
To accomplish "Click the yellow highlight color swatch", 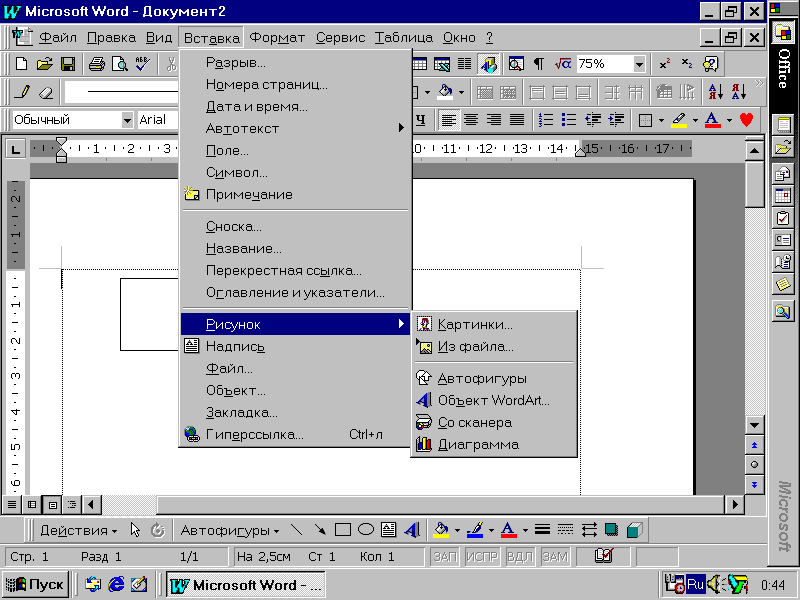I will coord(679,120).
